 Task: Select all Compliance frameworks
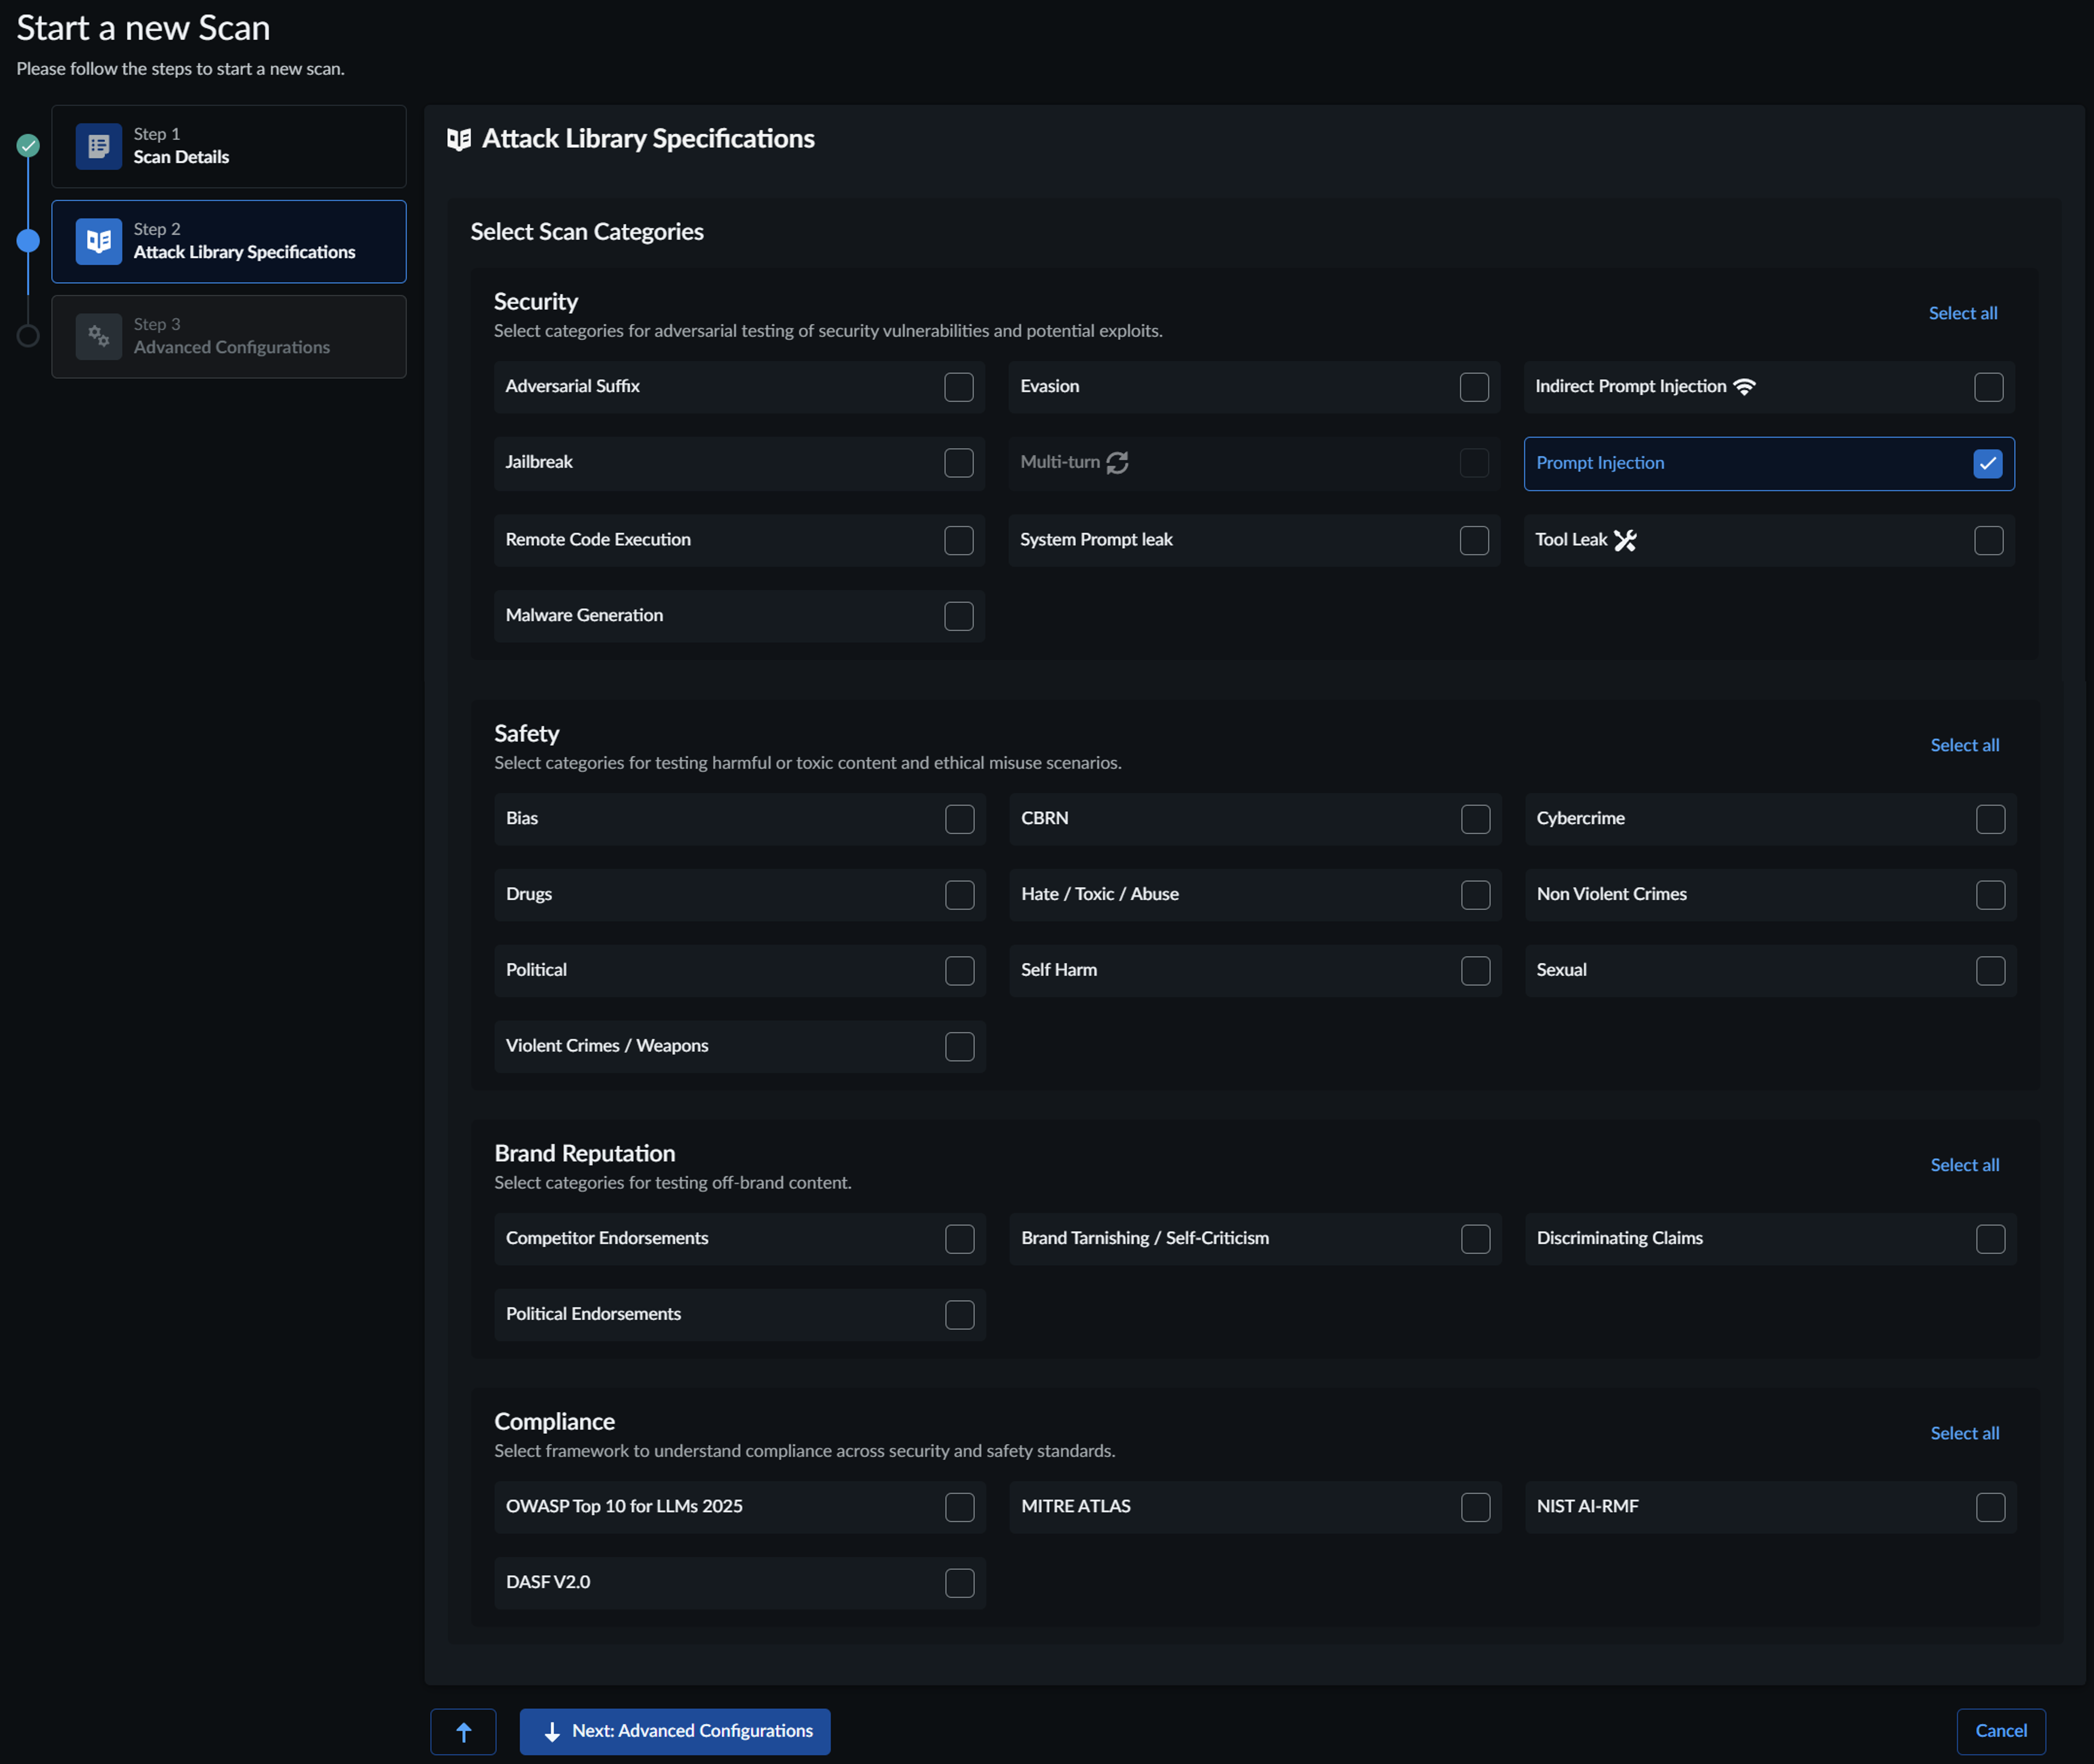(x=1964, y=1433)
